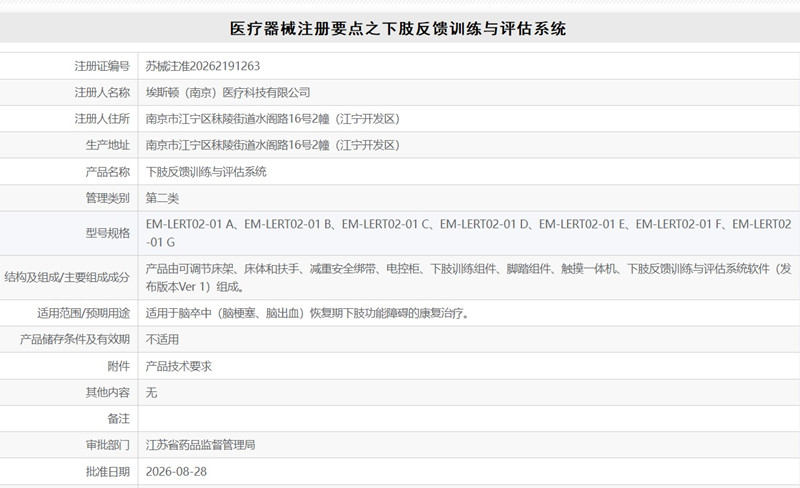
Task: Click the title 医疗器械注册要点之下肢反馈训练与评估系统
Action: pyautogui.click(x=398, y=28)
